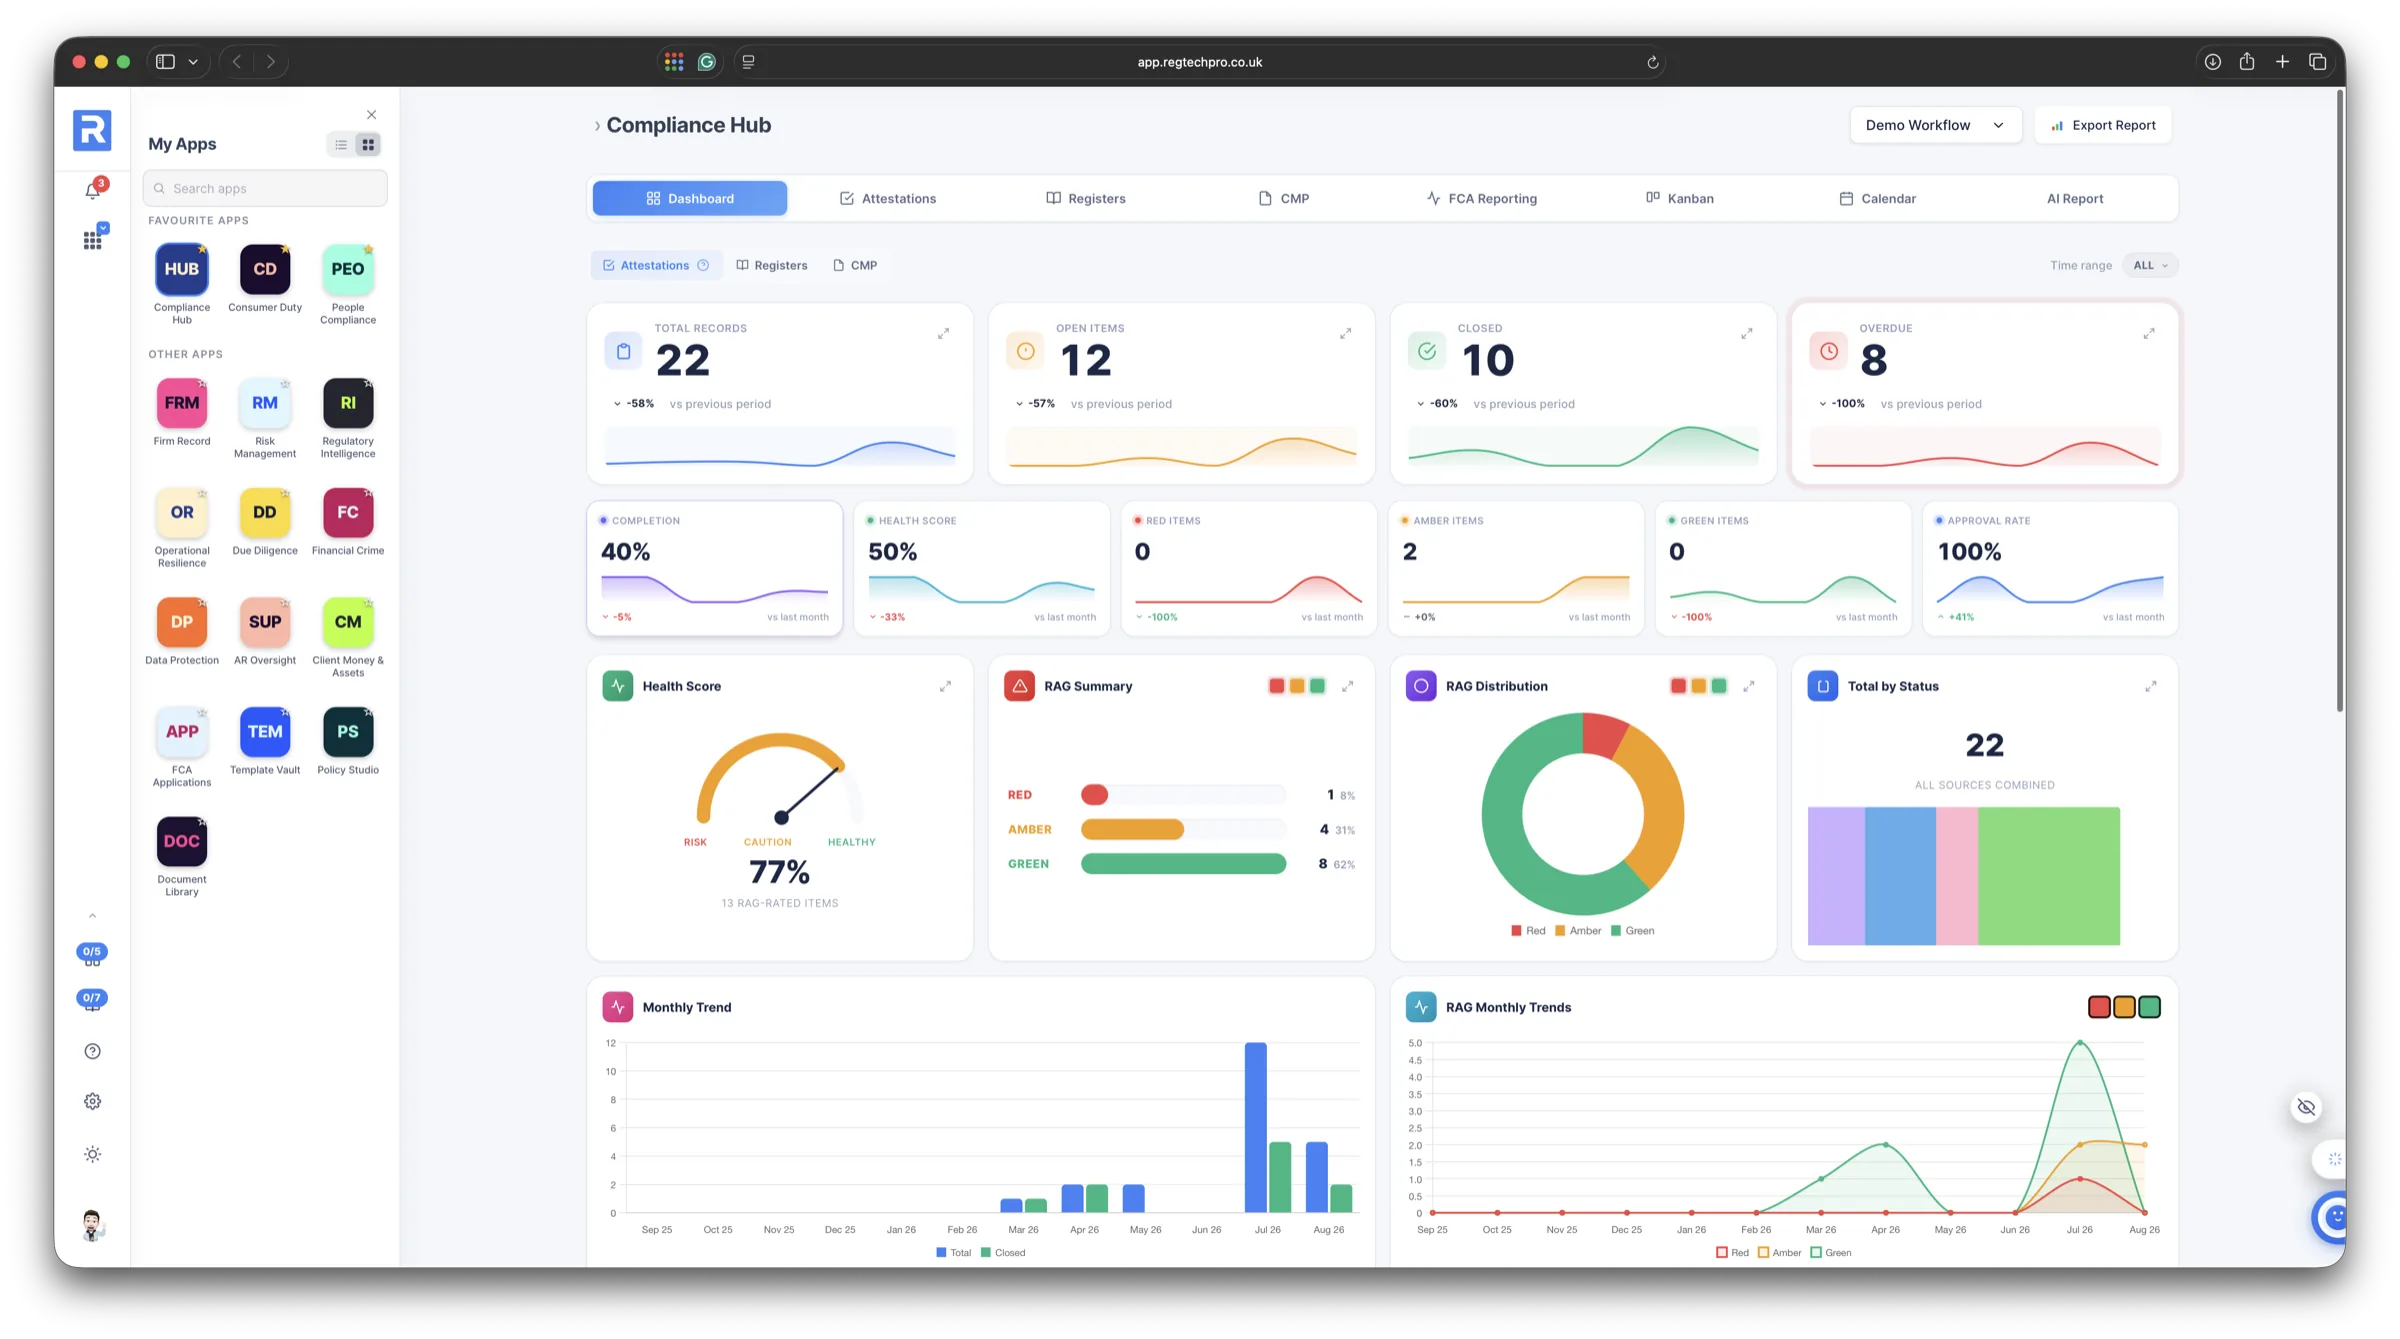The image size is (2400, 1339).
Task: Open Template Vault app
Action: [x=265, y=732]
